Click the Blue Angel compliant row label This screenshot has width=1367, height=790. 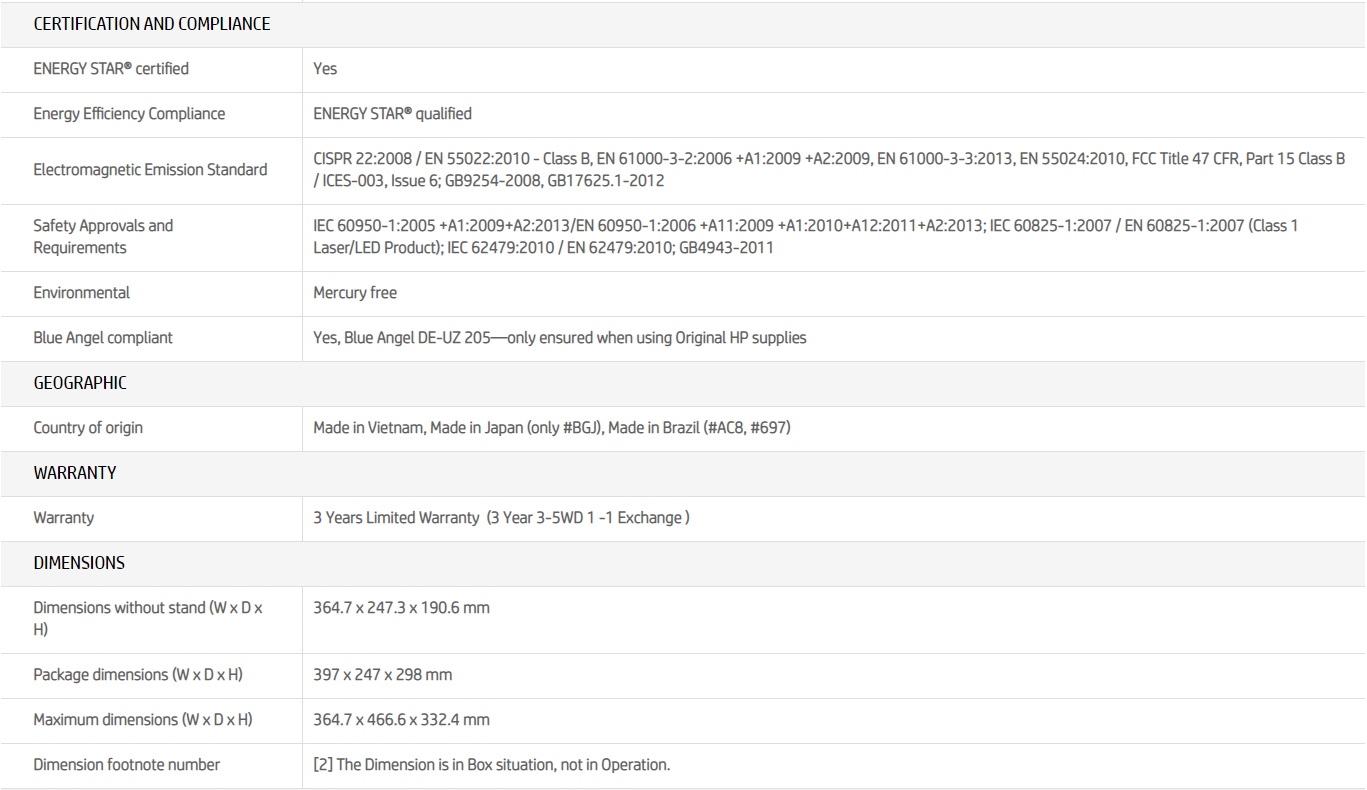(x=103, y=338)
